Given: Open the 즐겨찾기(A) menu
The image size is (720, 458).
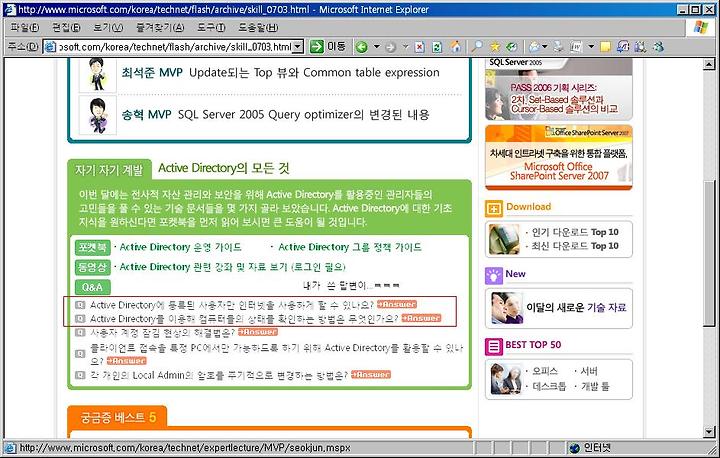Looking at the screenshot, I should click(x=160, y=28).
